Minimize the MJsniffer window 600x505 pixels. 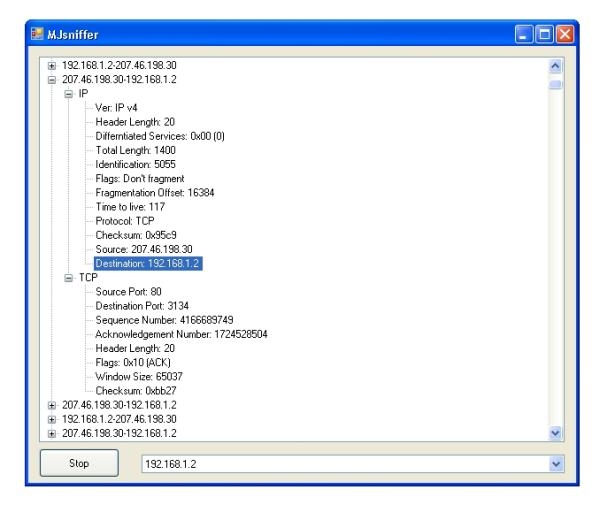pos(523,34)
